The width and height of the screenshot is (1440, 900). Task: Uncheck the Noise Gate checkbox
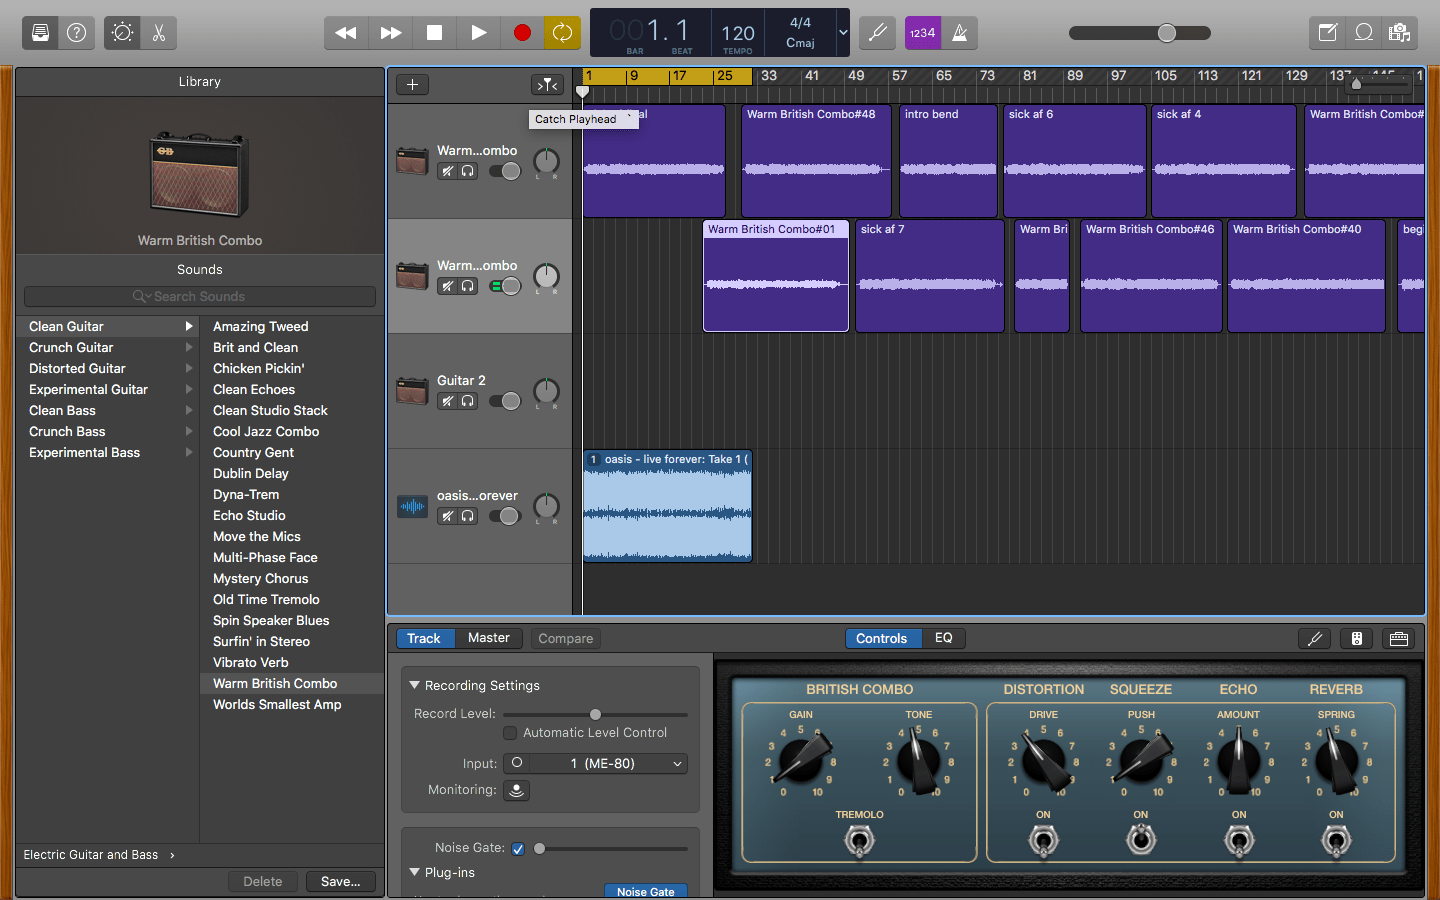518,849
